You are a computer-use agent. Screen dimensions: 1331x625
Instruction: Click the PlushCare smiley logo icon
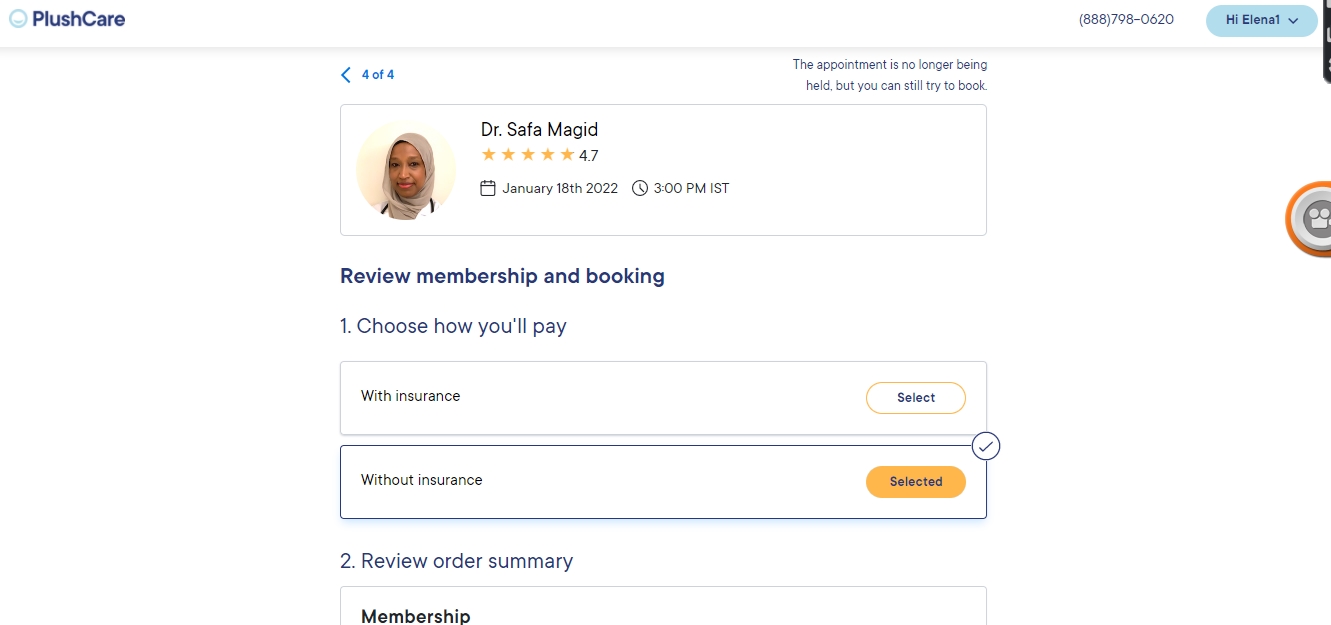(x=18, y=19)
